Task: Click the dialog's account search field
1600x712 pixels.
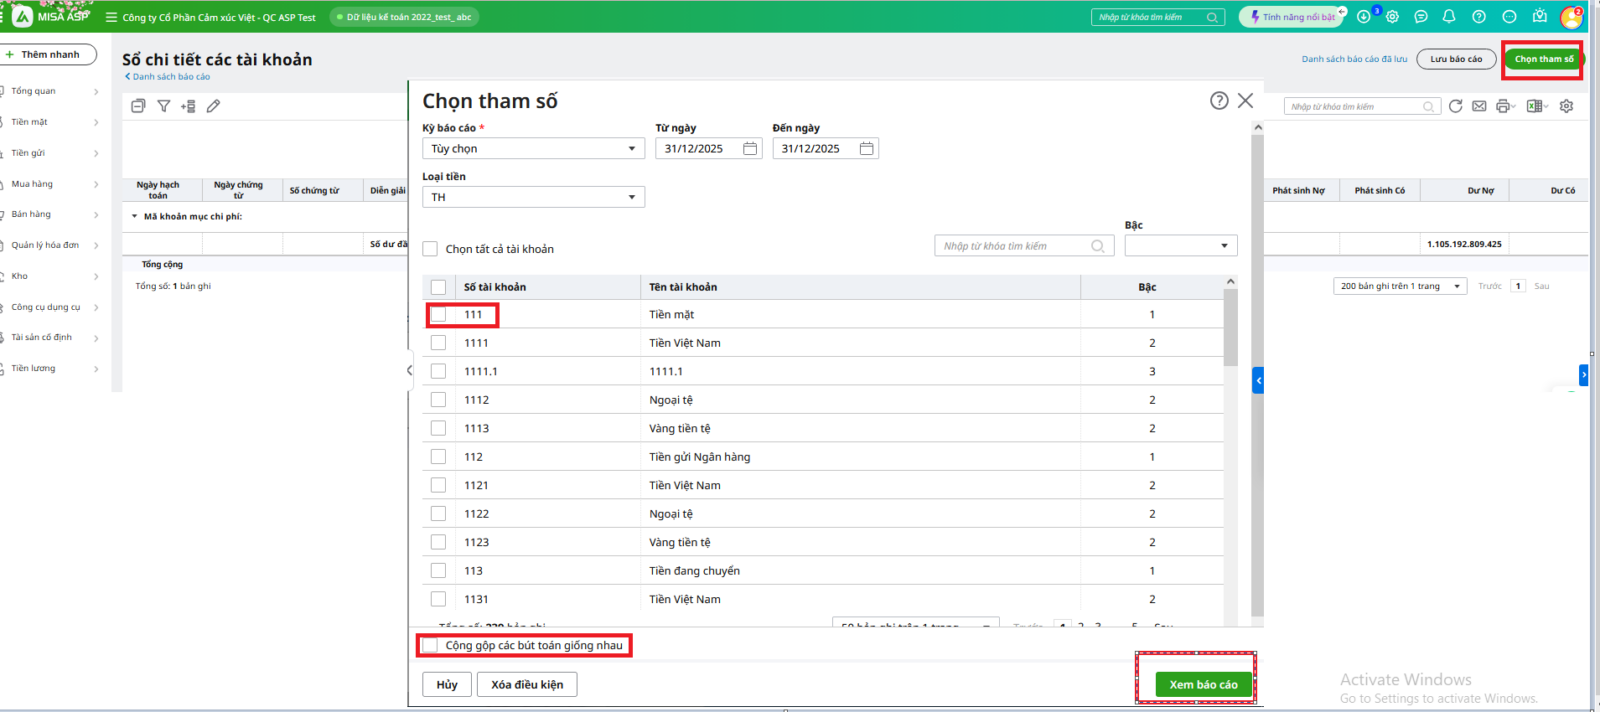Action: tap(1015, 246)
